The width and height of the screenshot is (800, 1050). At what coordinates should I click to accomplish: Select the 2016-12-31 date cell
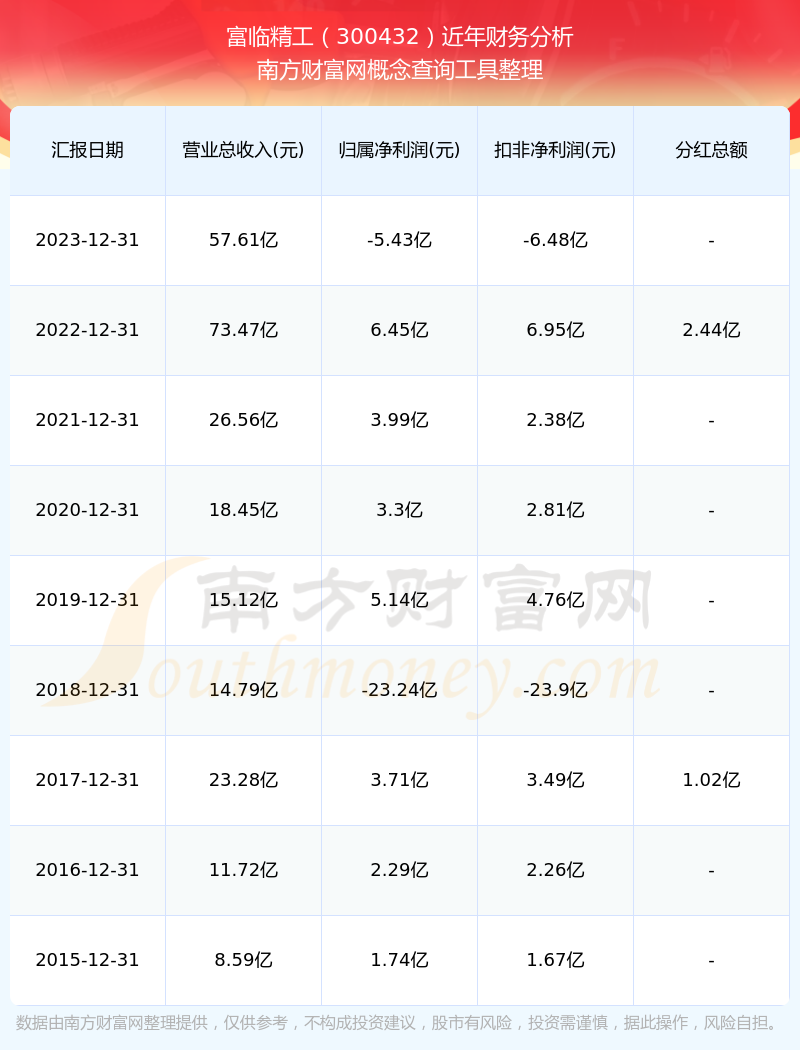[88, 871]
